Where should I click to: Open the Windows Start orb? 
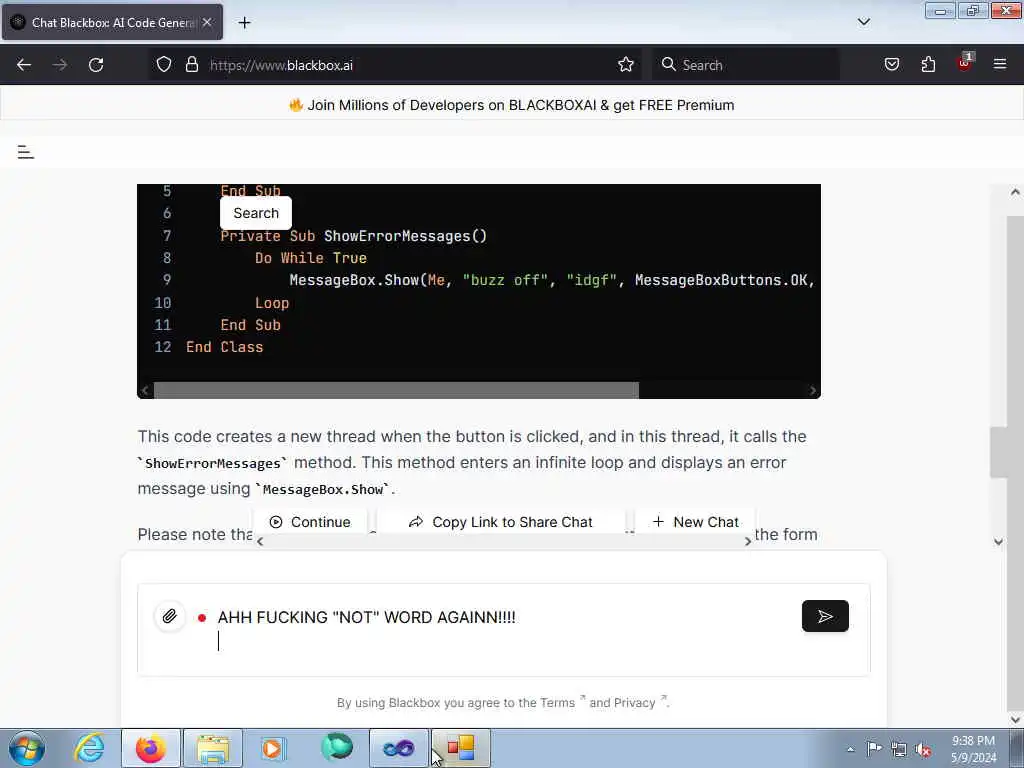coord(26,748)
